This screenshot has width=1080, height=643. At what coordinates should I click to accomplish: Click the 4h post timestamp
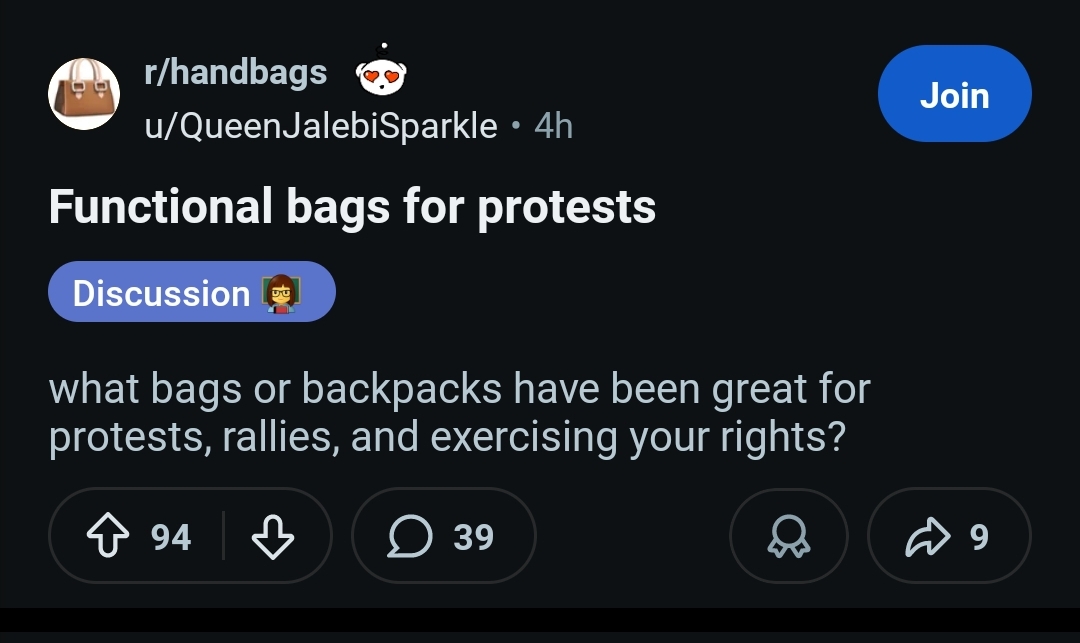pyautogui.click(x=554, y=126)
